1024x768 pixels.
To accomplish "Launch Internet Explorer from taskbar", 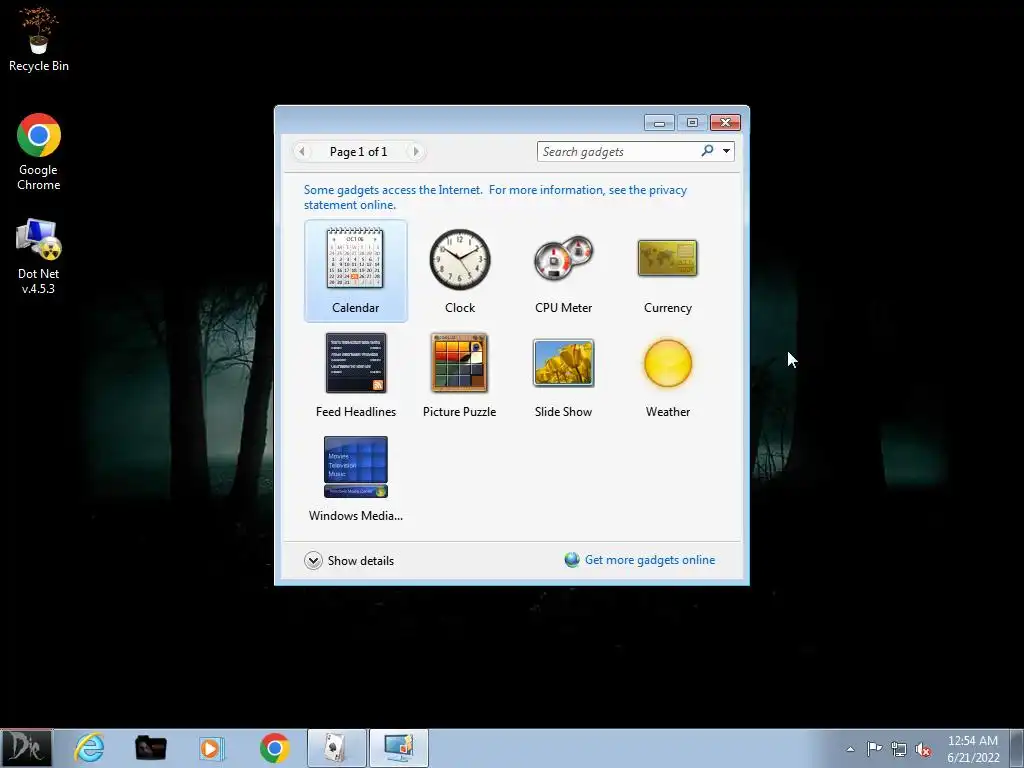I will tap(89, 748).
